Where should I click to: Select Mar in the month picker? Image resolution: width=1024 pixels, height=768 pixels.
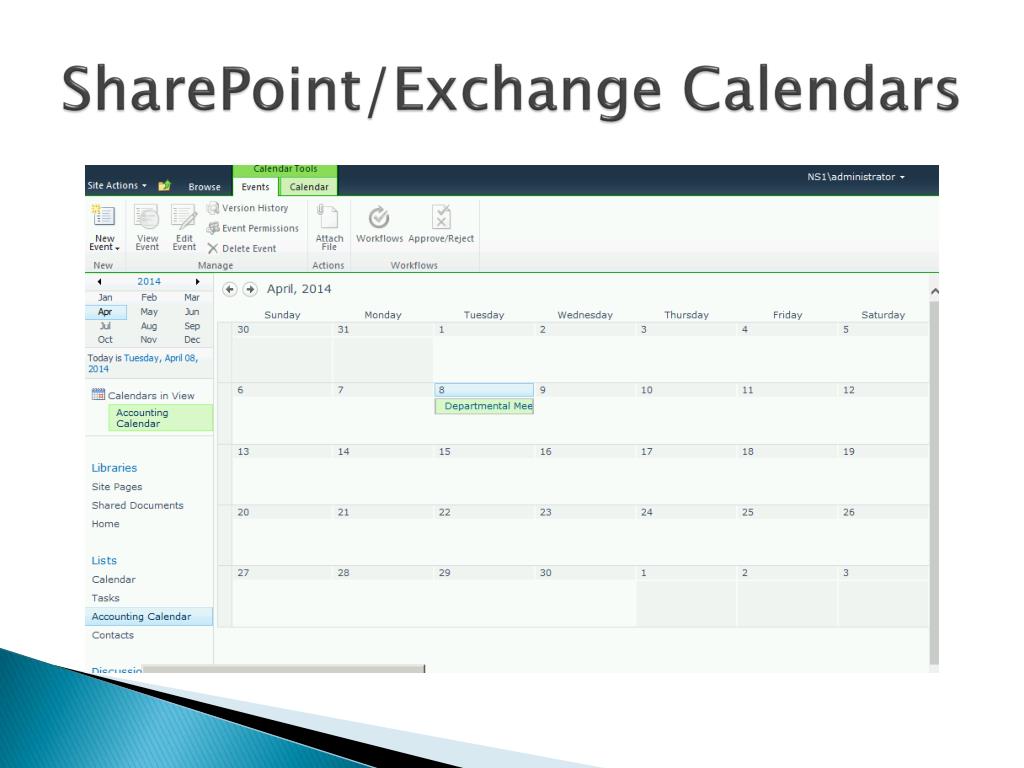tap(191, 297)
